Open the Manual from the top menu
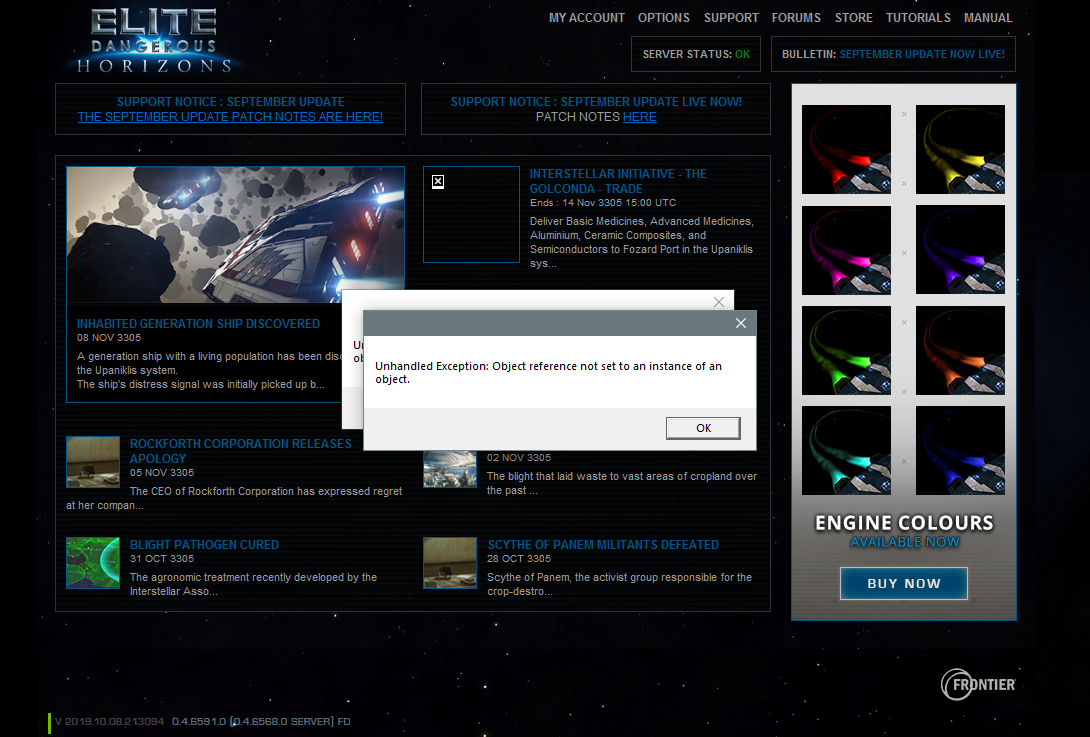Image resolution: width=1090 pixels, height=737 pixels. click(988, 18)
